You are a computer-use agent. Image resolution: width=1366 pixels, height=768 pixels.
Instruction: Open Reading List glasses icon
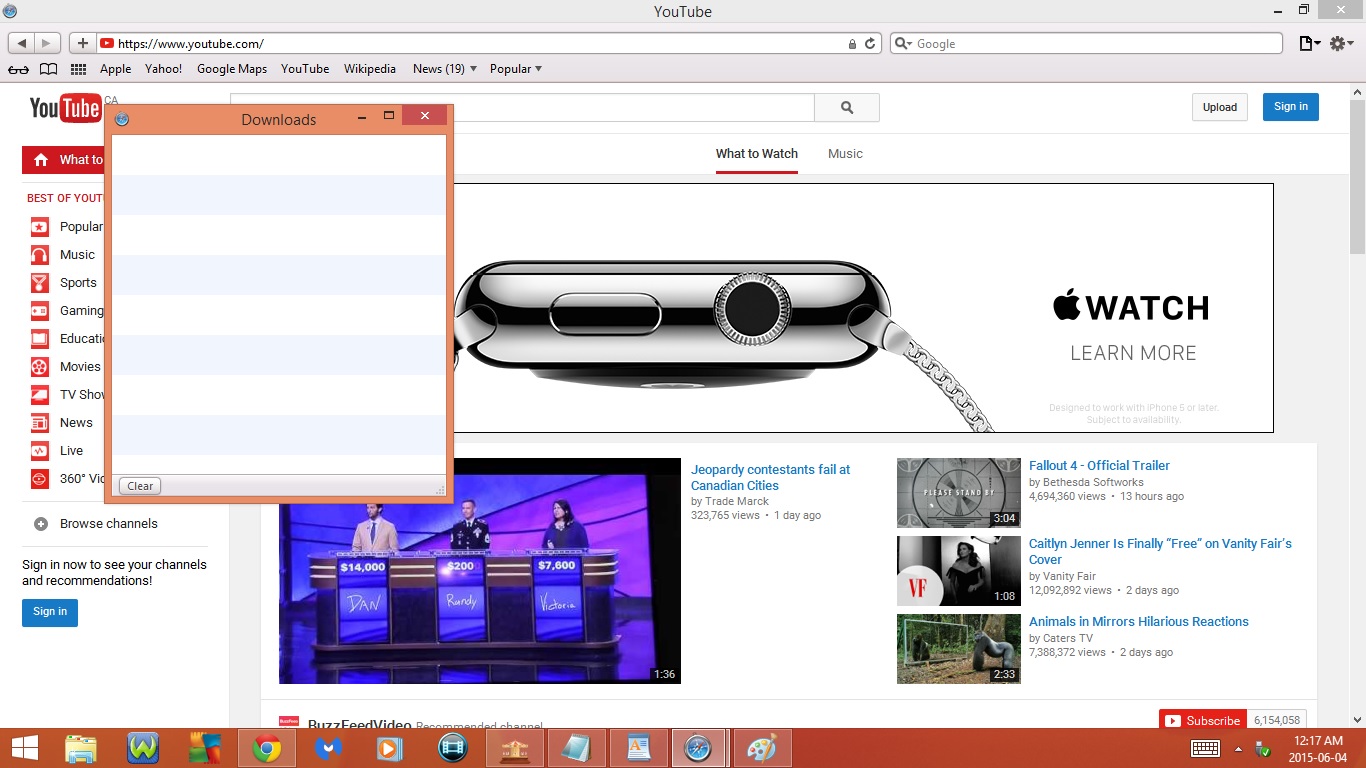click(x=18, y=69)
